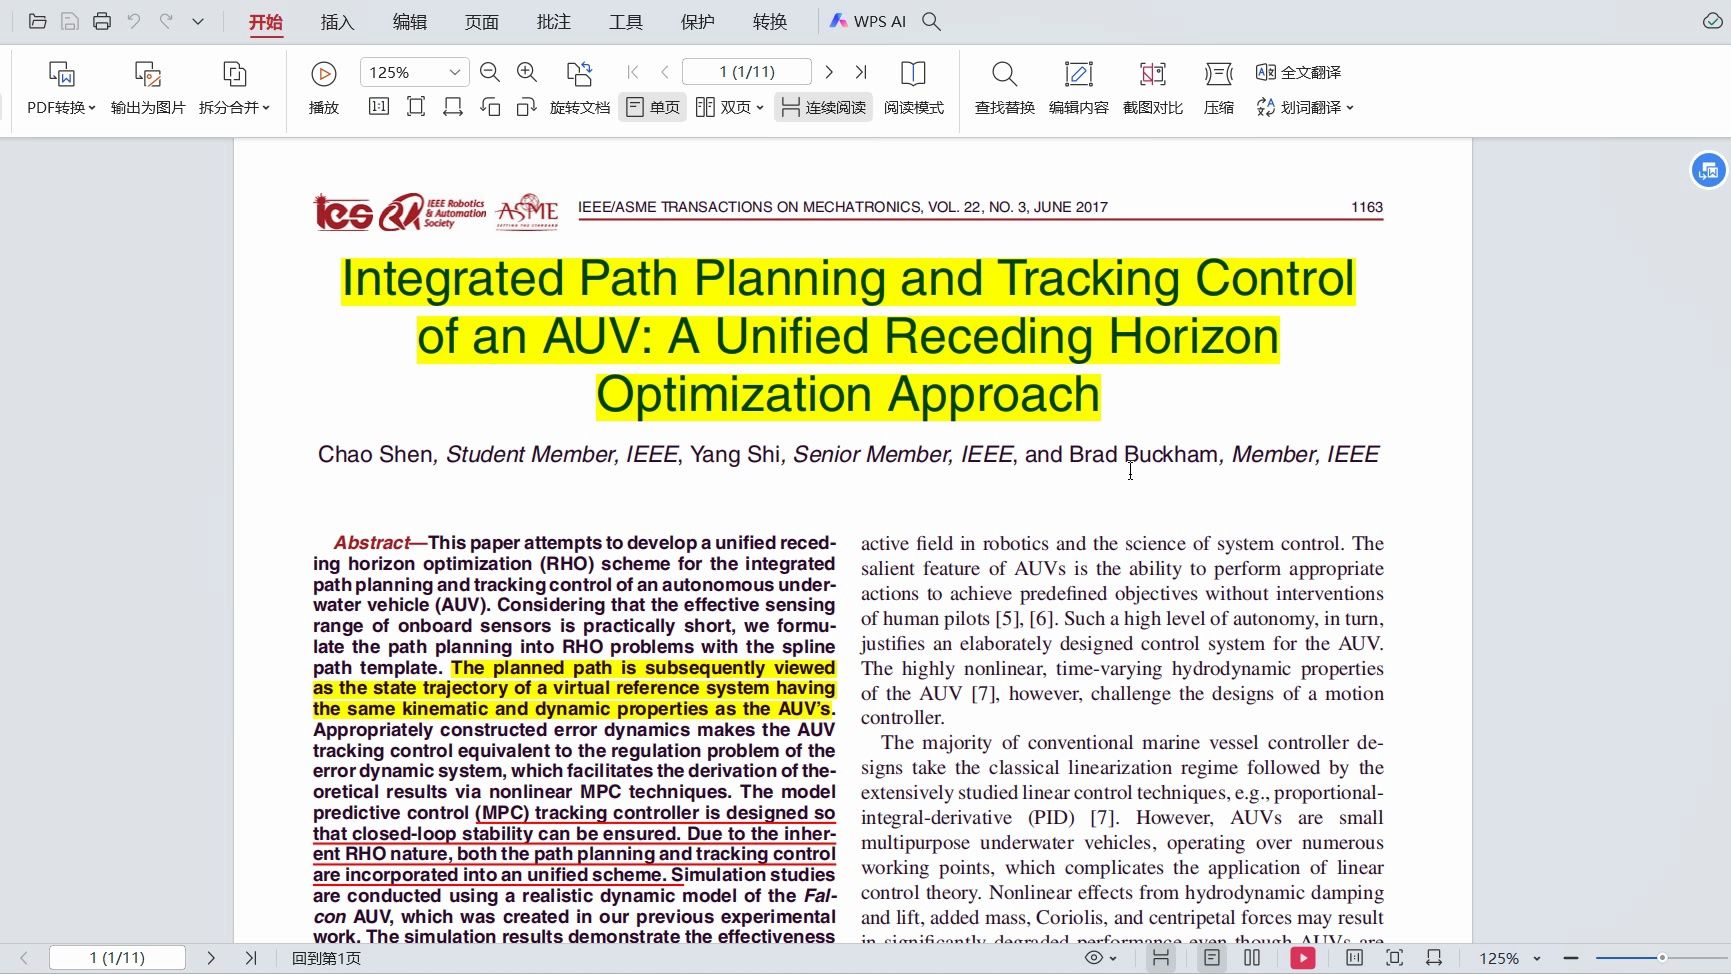Open 编辑内容 edit content tool
Viewport: 1731px width, 974px height.
1078,88
